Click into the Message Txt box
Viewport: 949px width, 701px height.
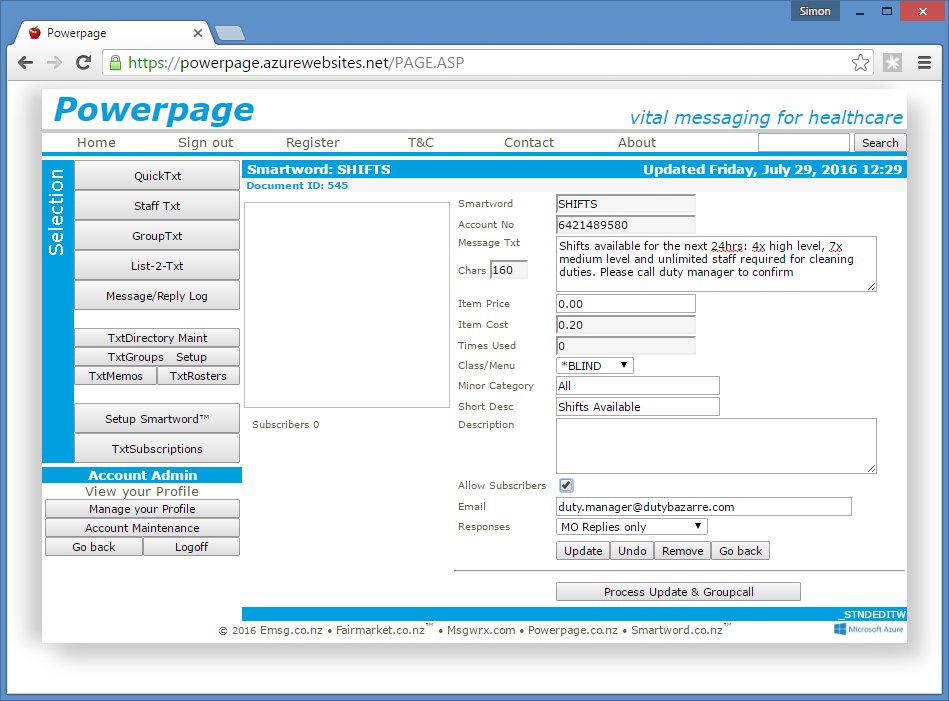tap(715, 264)
